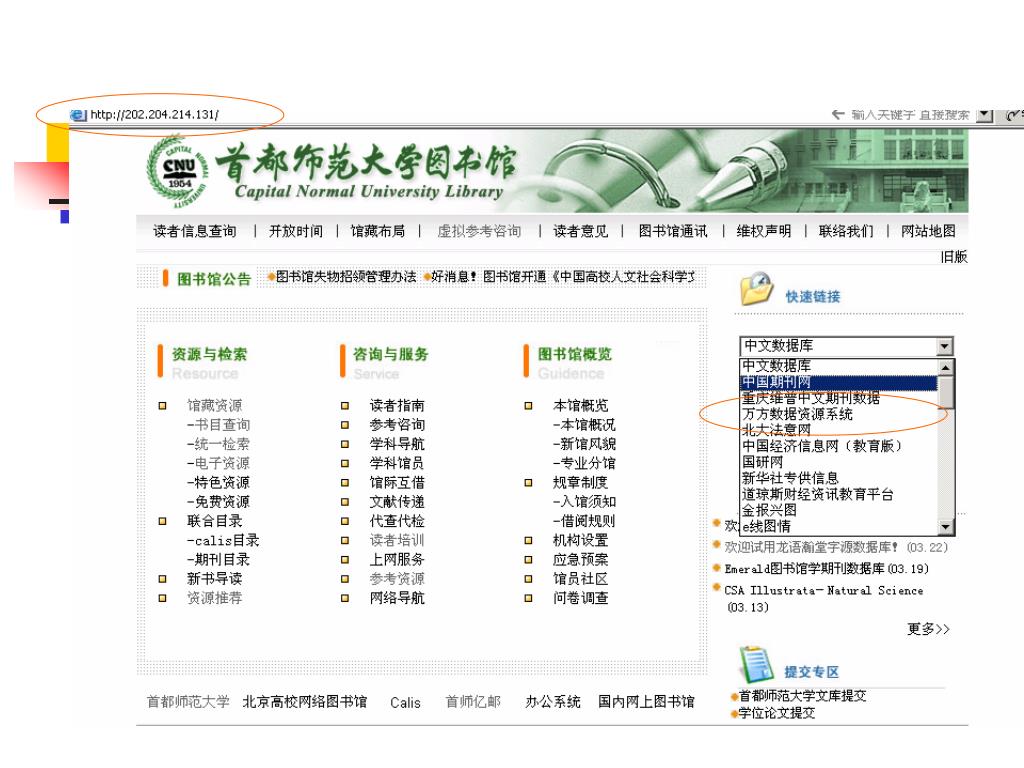Open 新馆风貌 link
Screen dimensions: 1024x768
584,444
